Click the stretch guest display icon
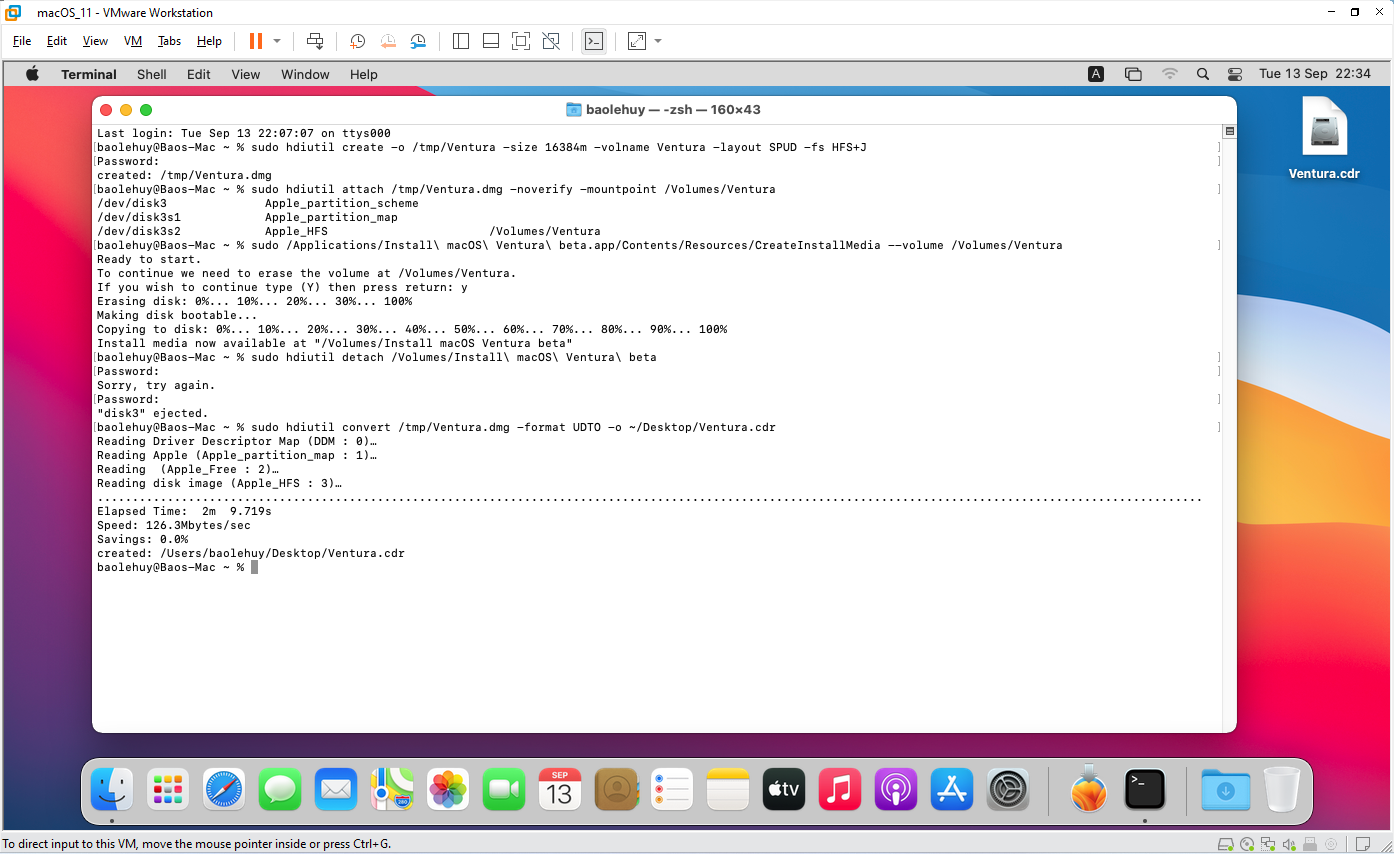 [x=637, y=41]
